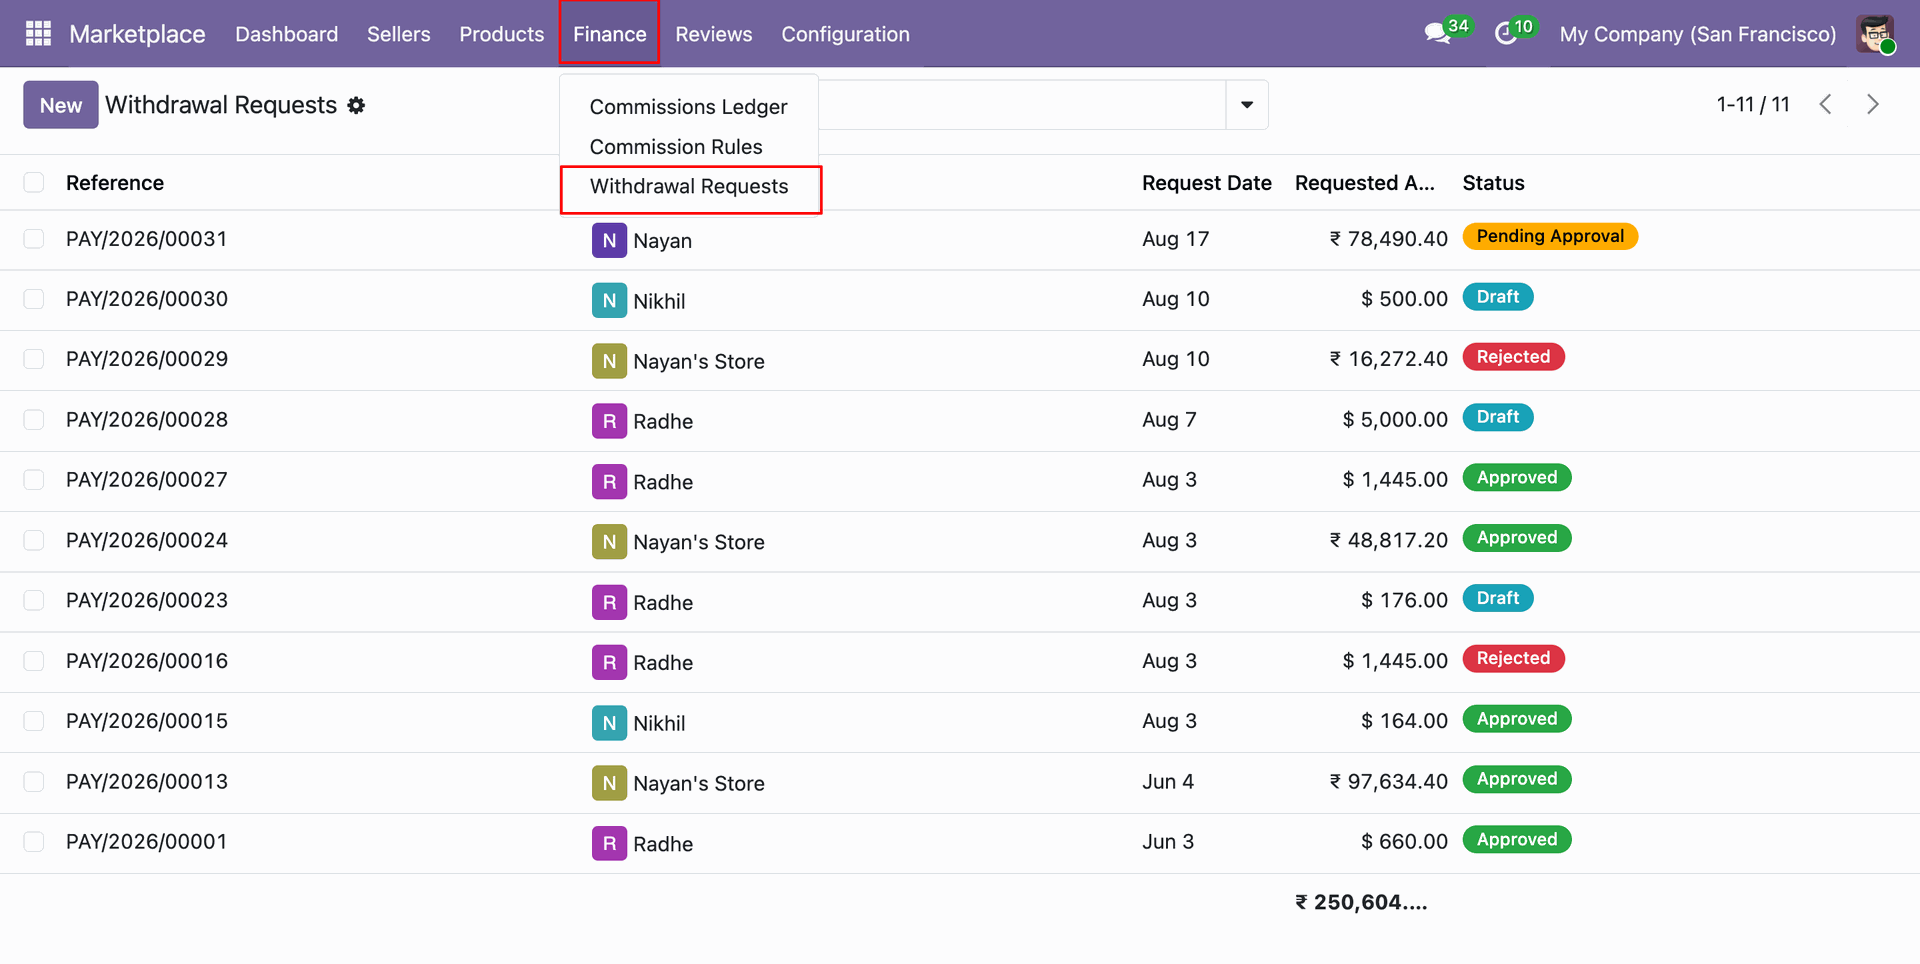Click inside the search input field
Screen dimensions: 1920x964
point(1022,105)
